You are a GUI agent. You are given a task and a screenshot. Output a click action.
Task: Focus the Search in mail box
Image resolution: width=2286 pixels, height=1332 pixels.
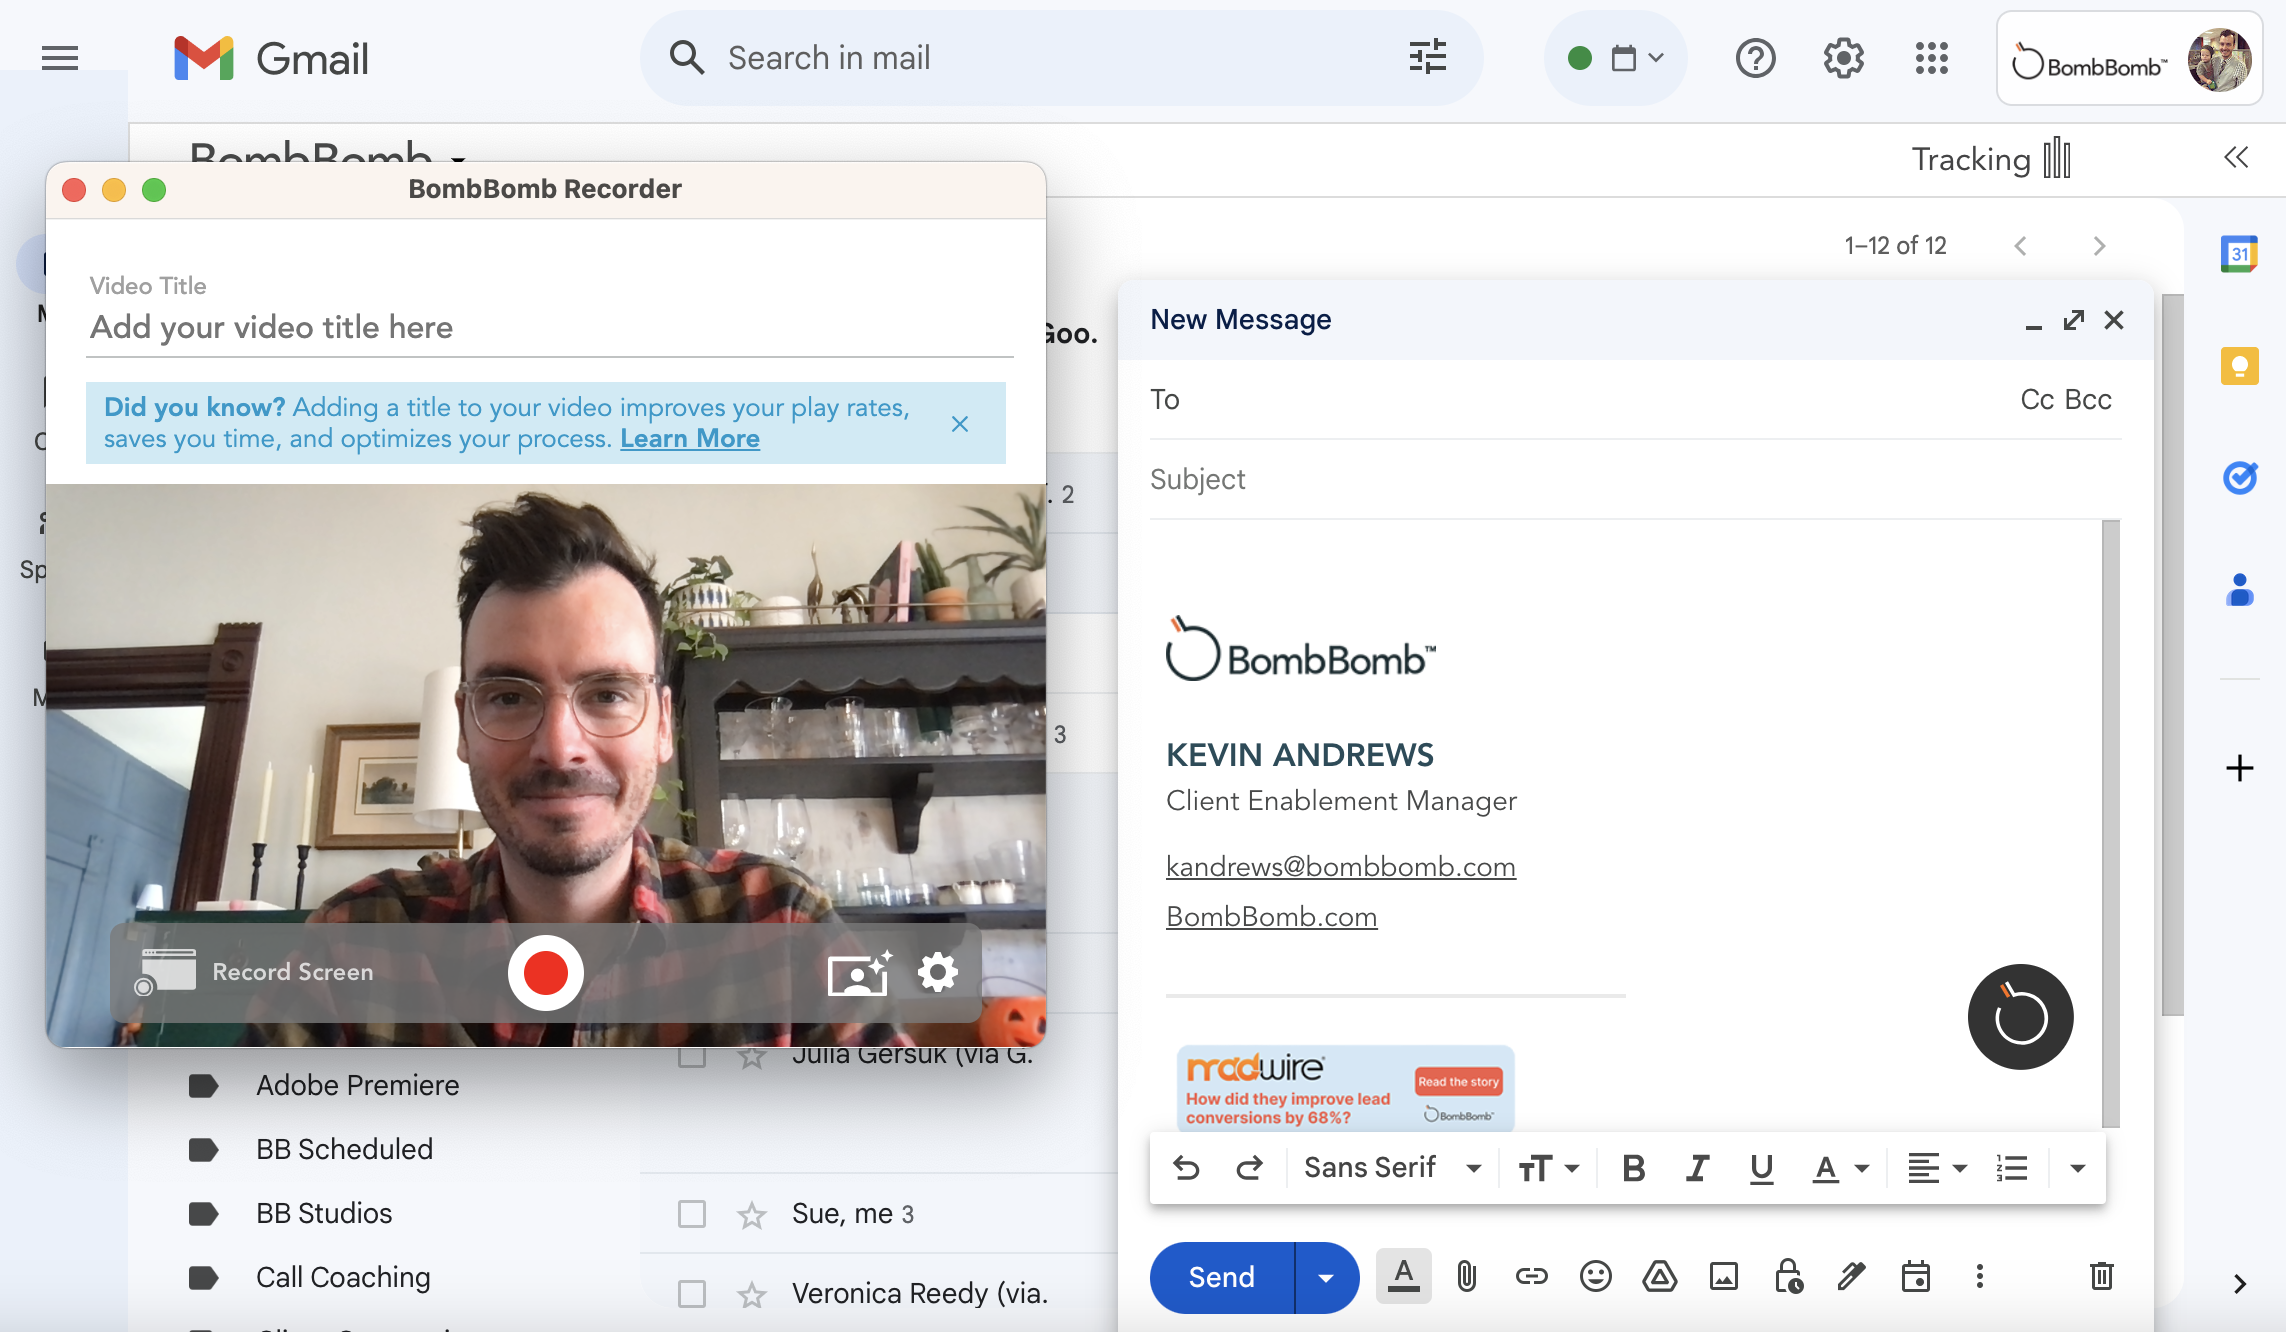pyautogui.click(x=1060, y=58)
